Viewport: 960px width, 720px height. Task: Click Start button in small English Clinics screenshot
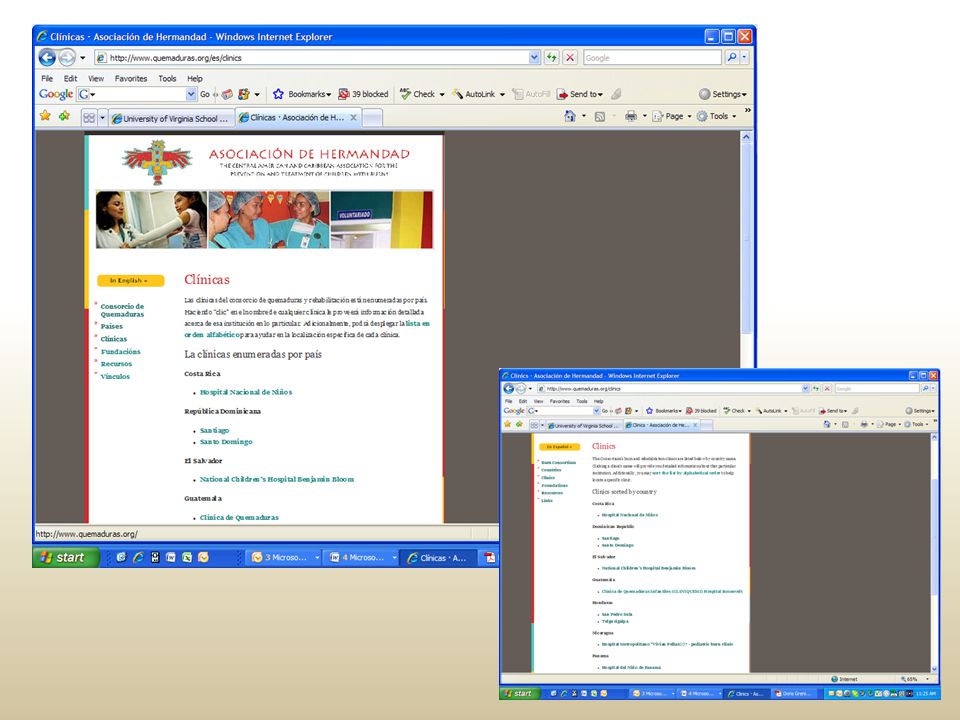tap(520, 693)
